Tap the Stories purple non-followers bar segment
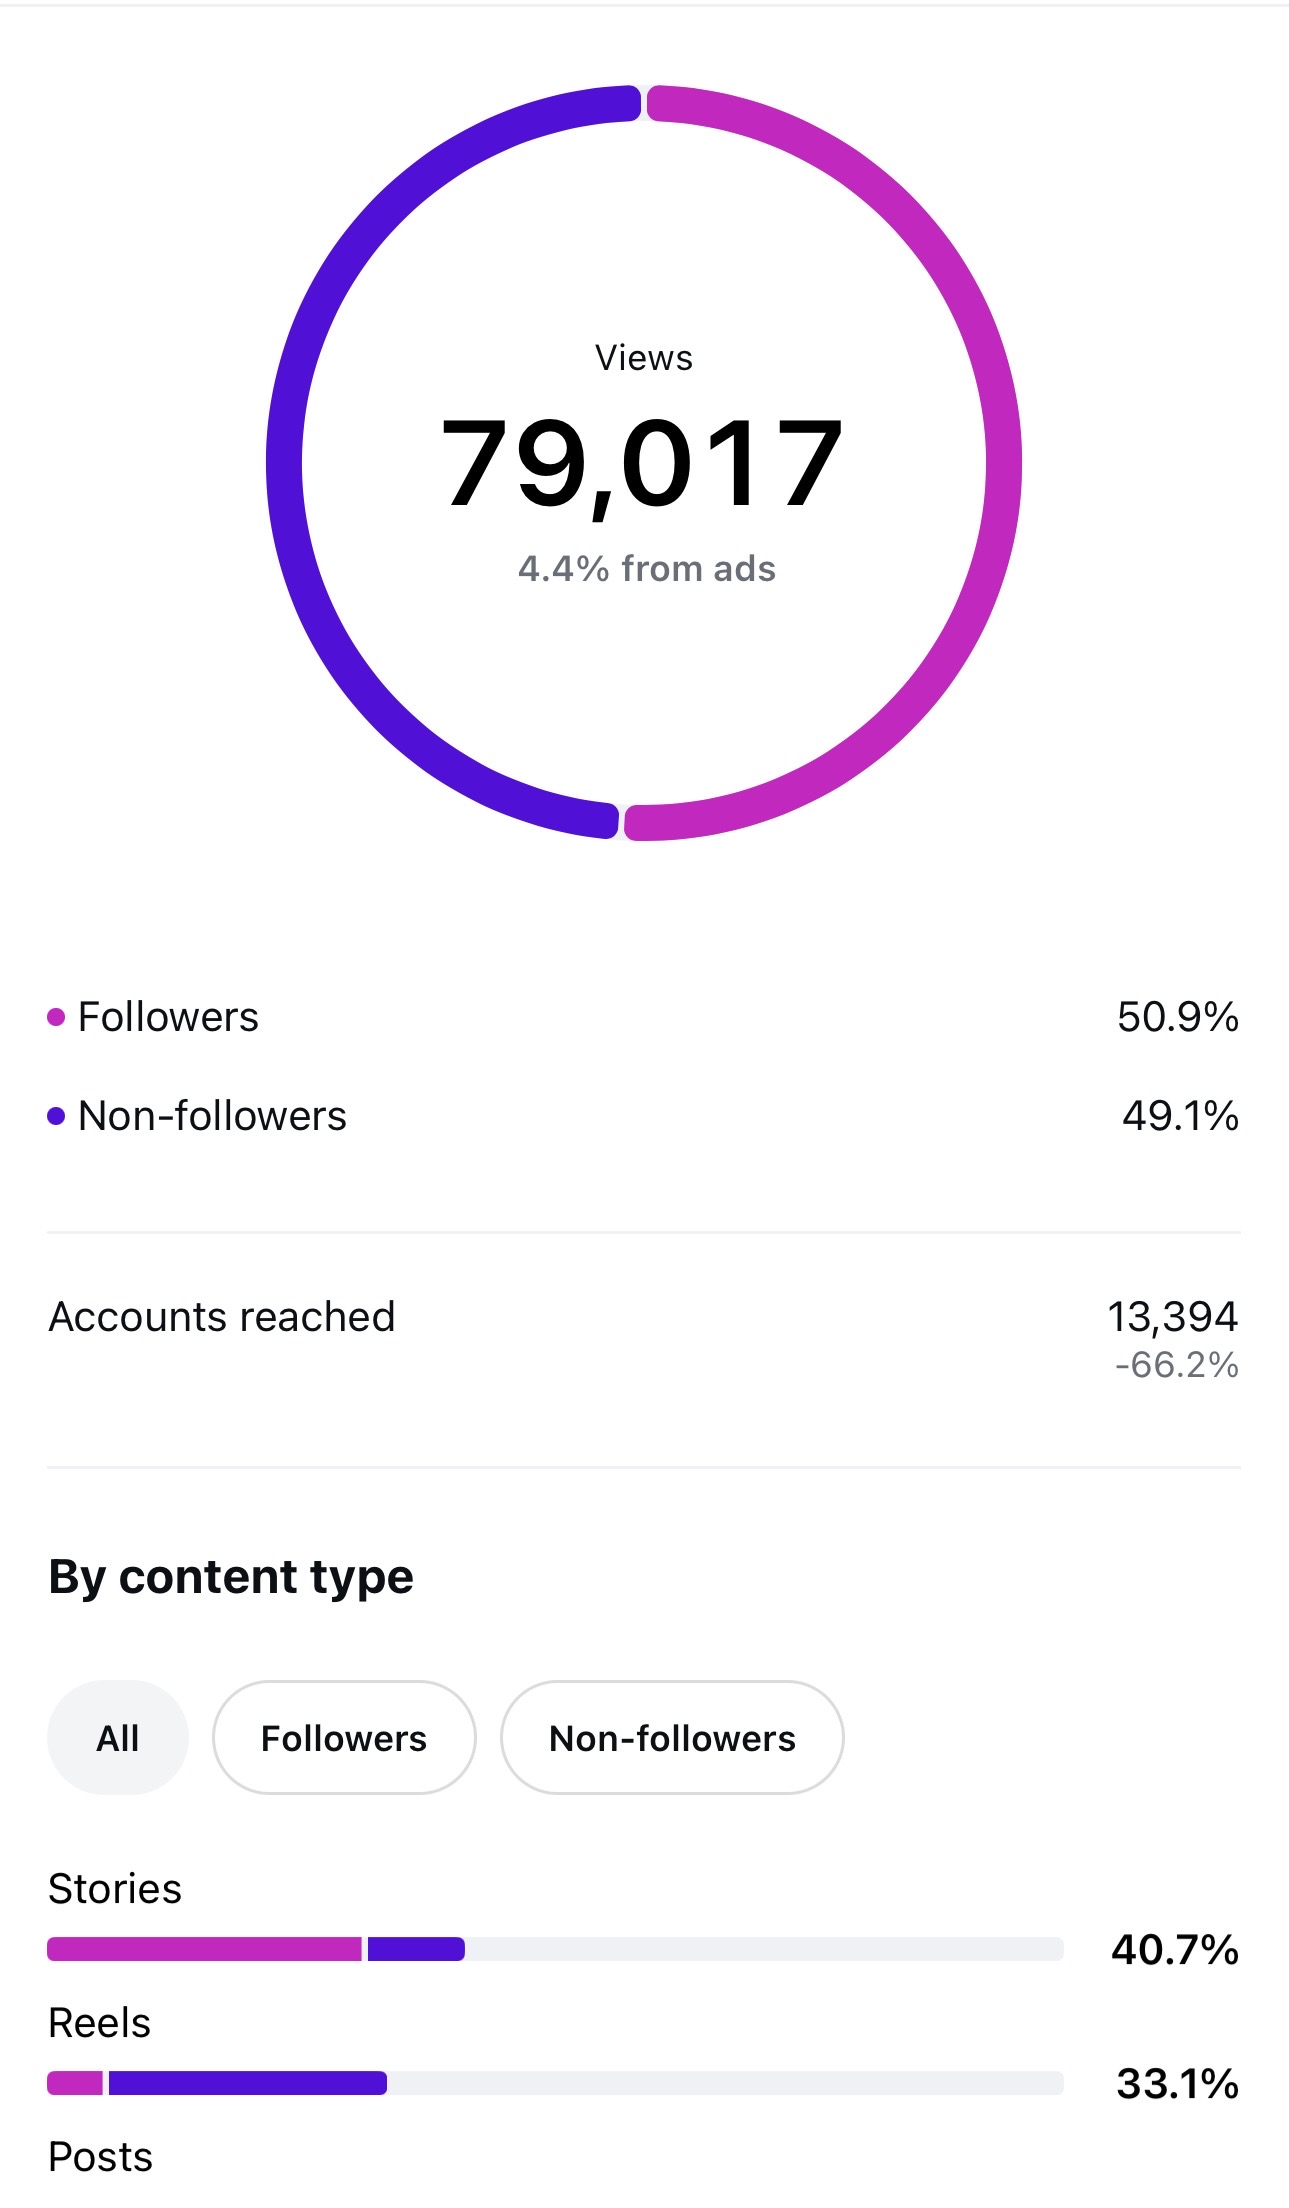Viewport: 1289px width, 2208px height. 416,1949
